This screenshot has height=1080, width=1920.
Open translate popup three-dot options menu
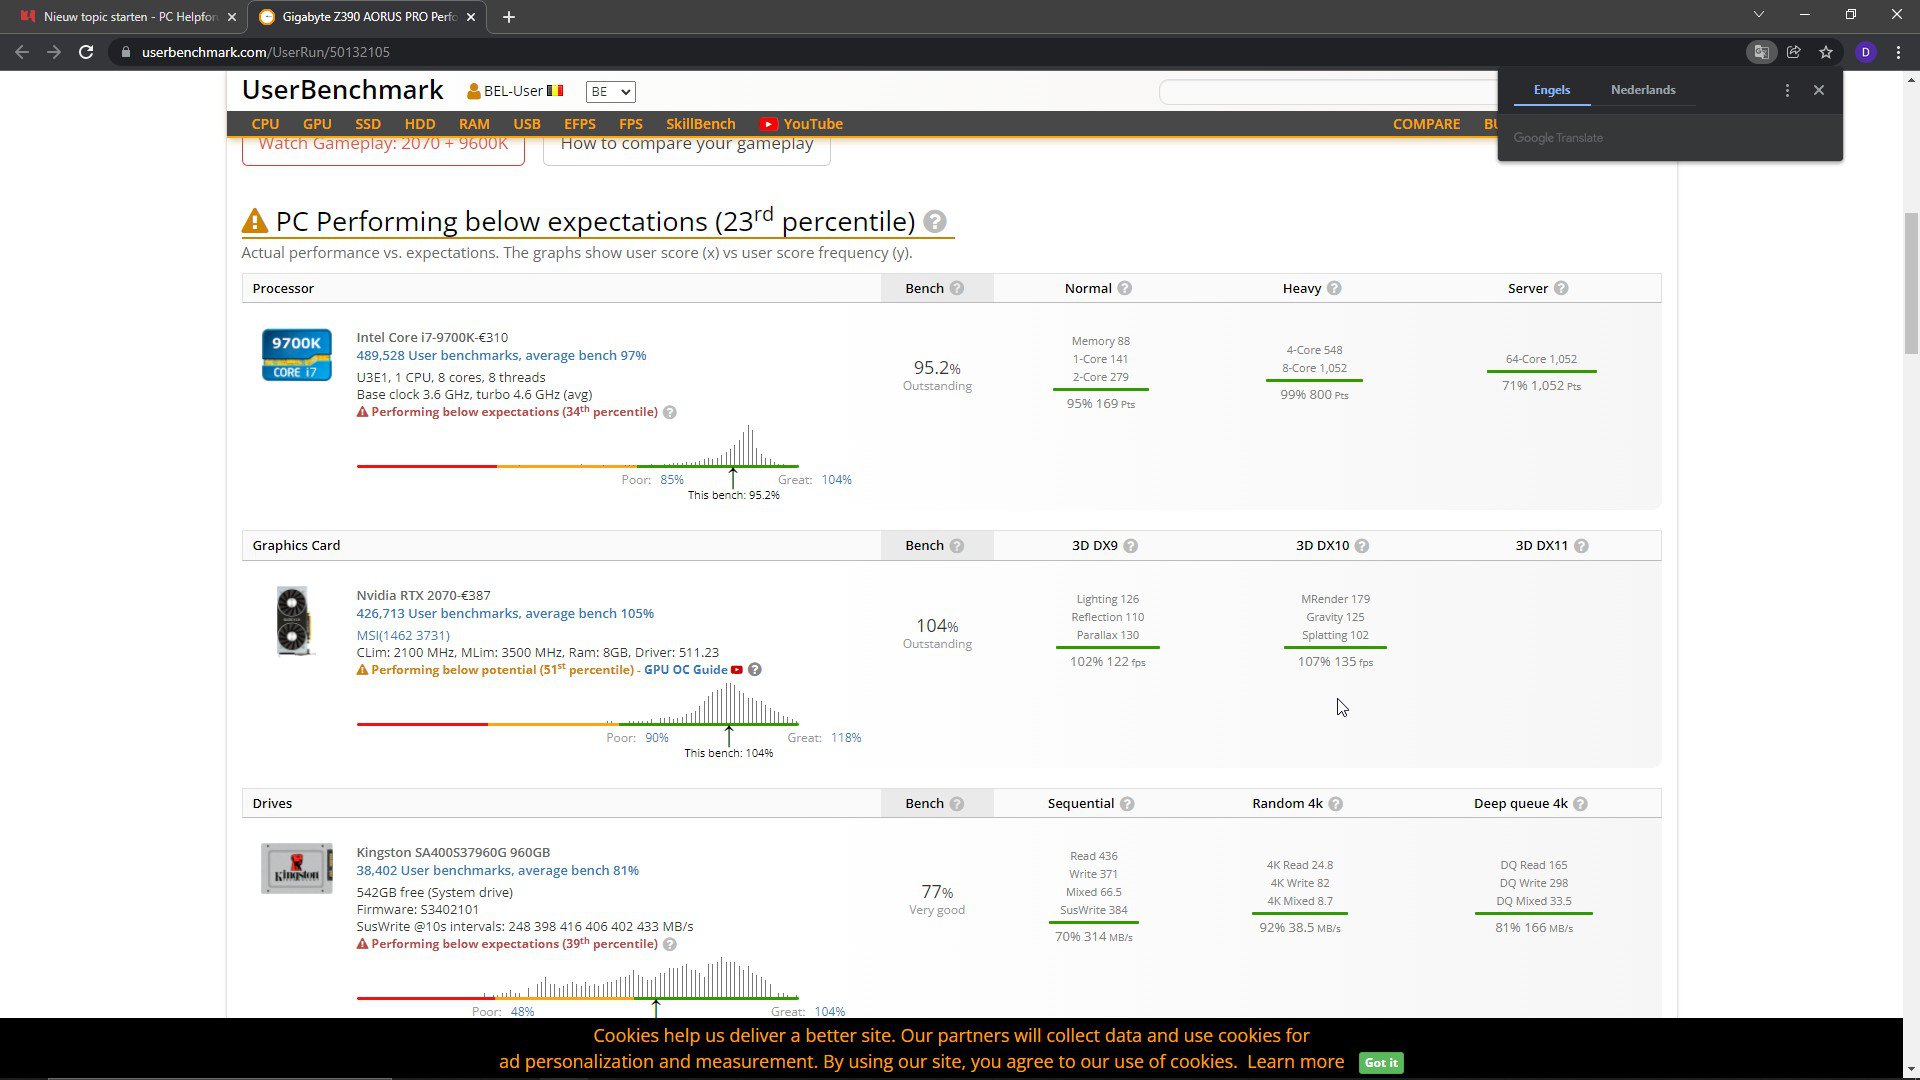click(1787, 90)
